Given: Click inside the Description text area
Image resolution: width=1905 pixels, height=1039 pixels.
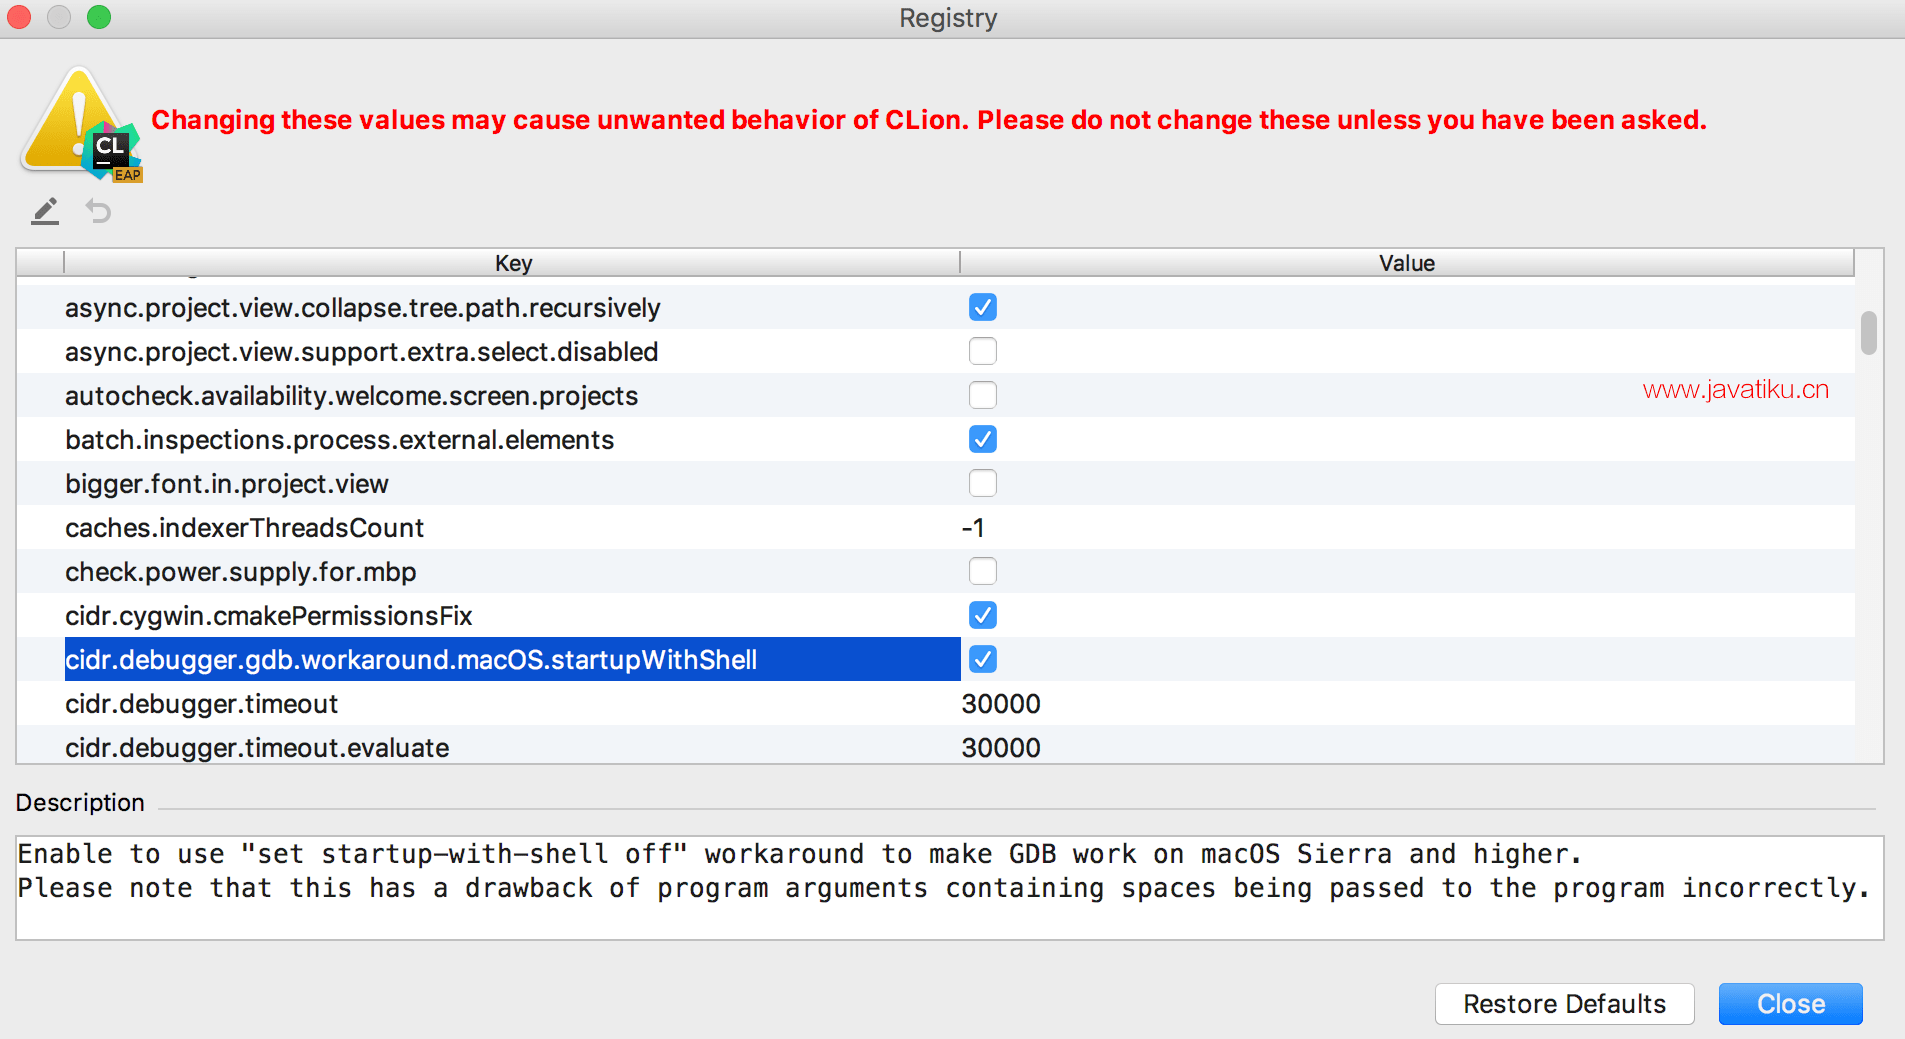Looking at the screenshot, I should click(x=949, y=888).
